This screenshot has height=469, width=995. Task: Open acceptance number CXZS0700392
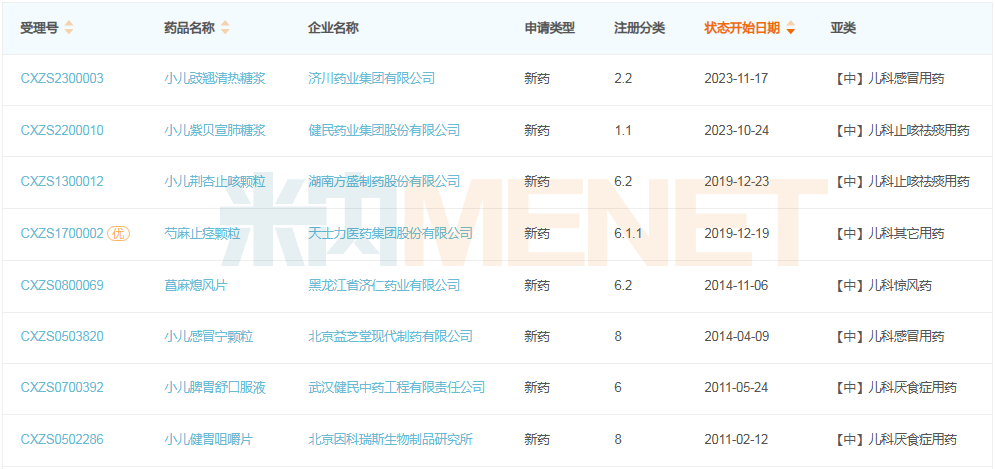(62, 387)
